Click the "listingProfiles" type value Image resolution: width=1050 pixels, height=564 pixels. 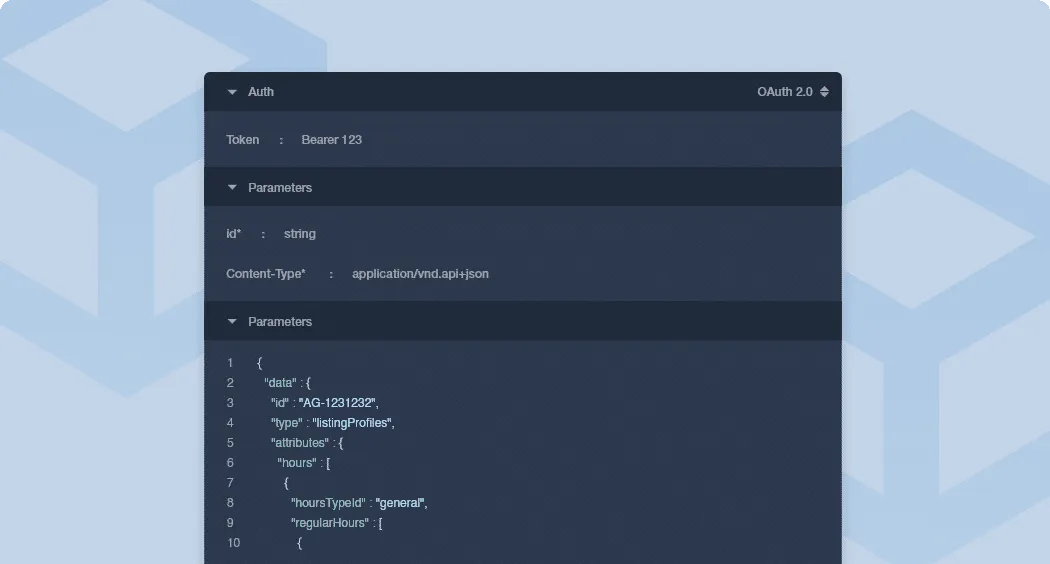coord(352,423)
